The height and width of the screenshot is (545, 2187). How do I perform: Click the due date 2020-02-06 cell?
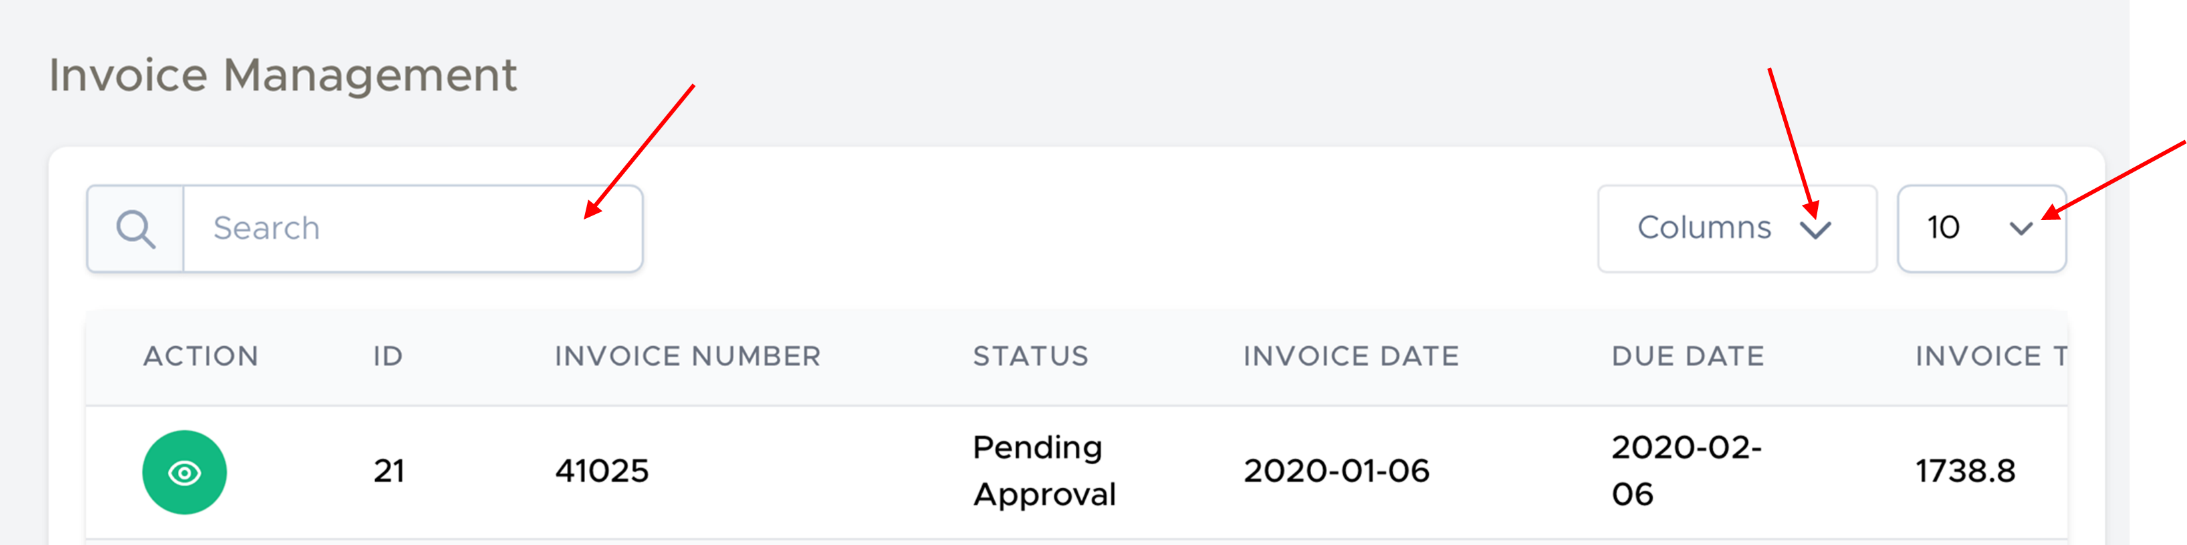tap(1686, 471)
